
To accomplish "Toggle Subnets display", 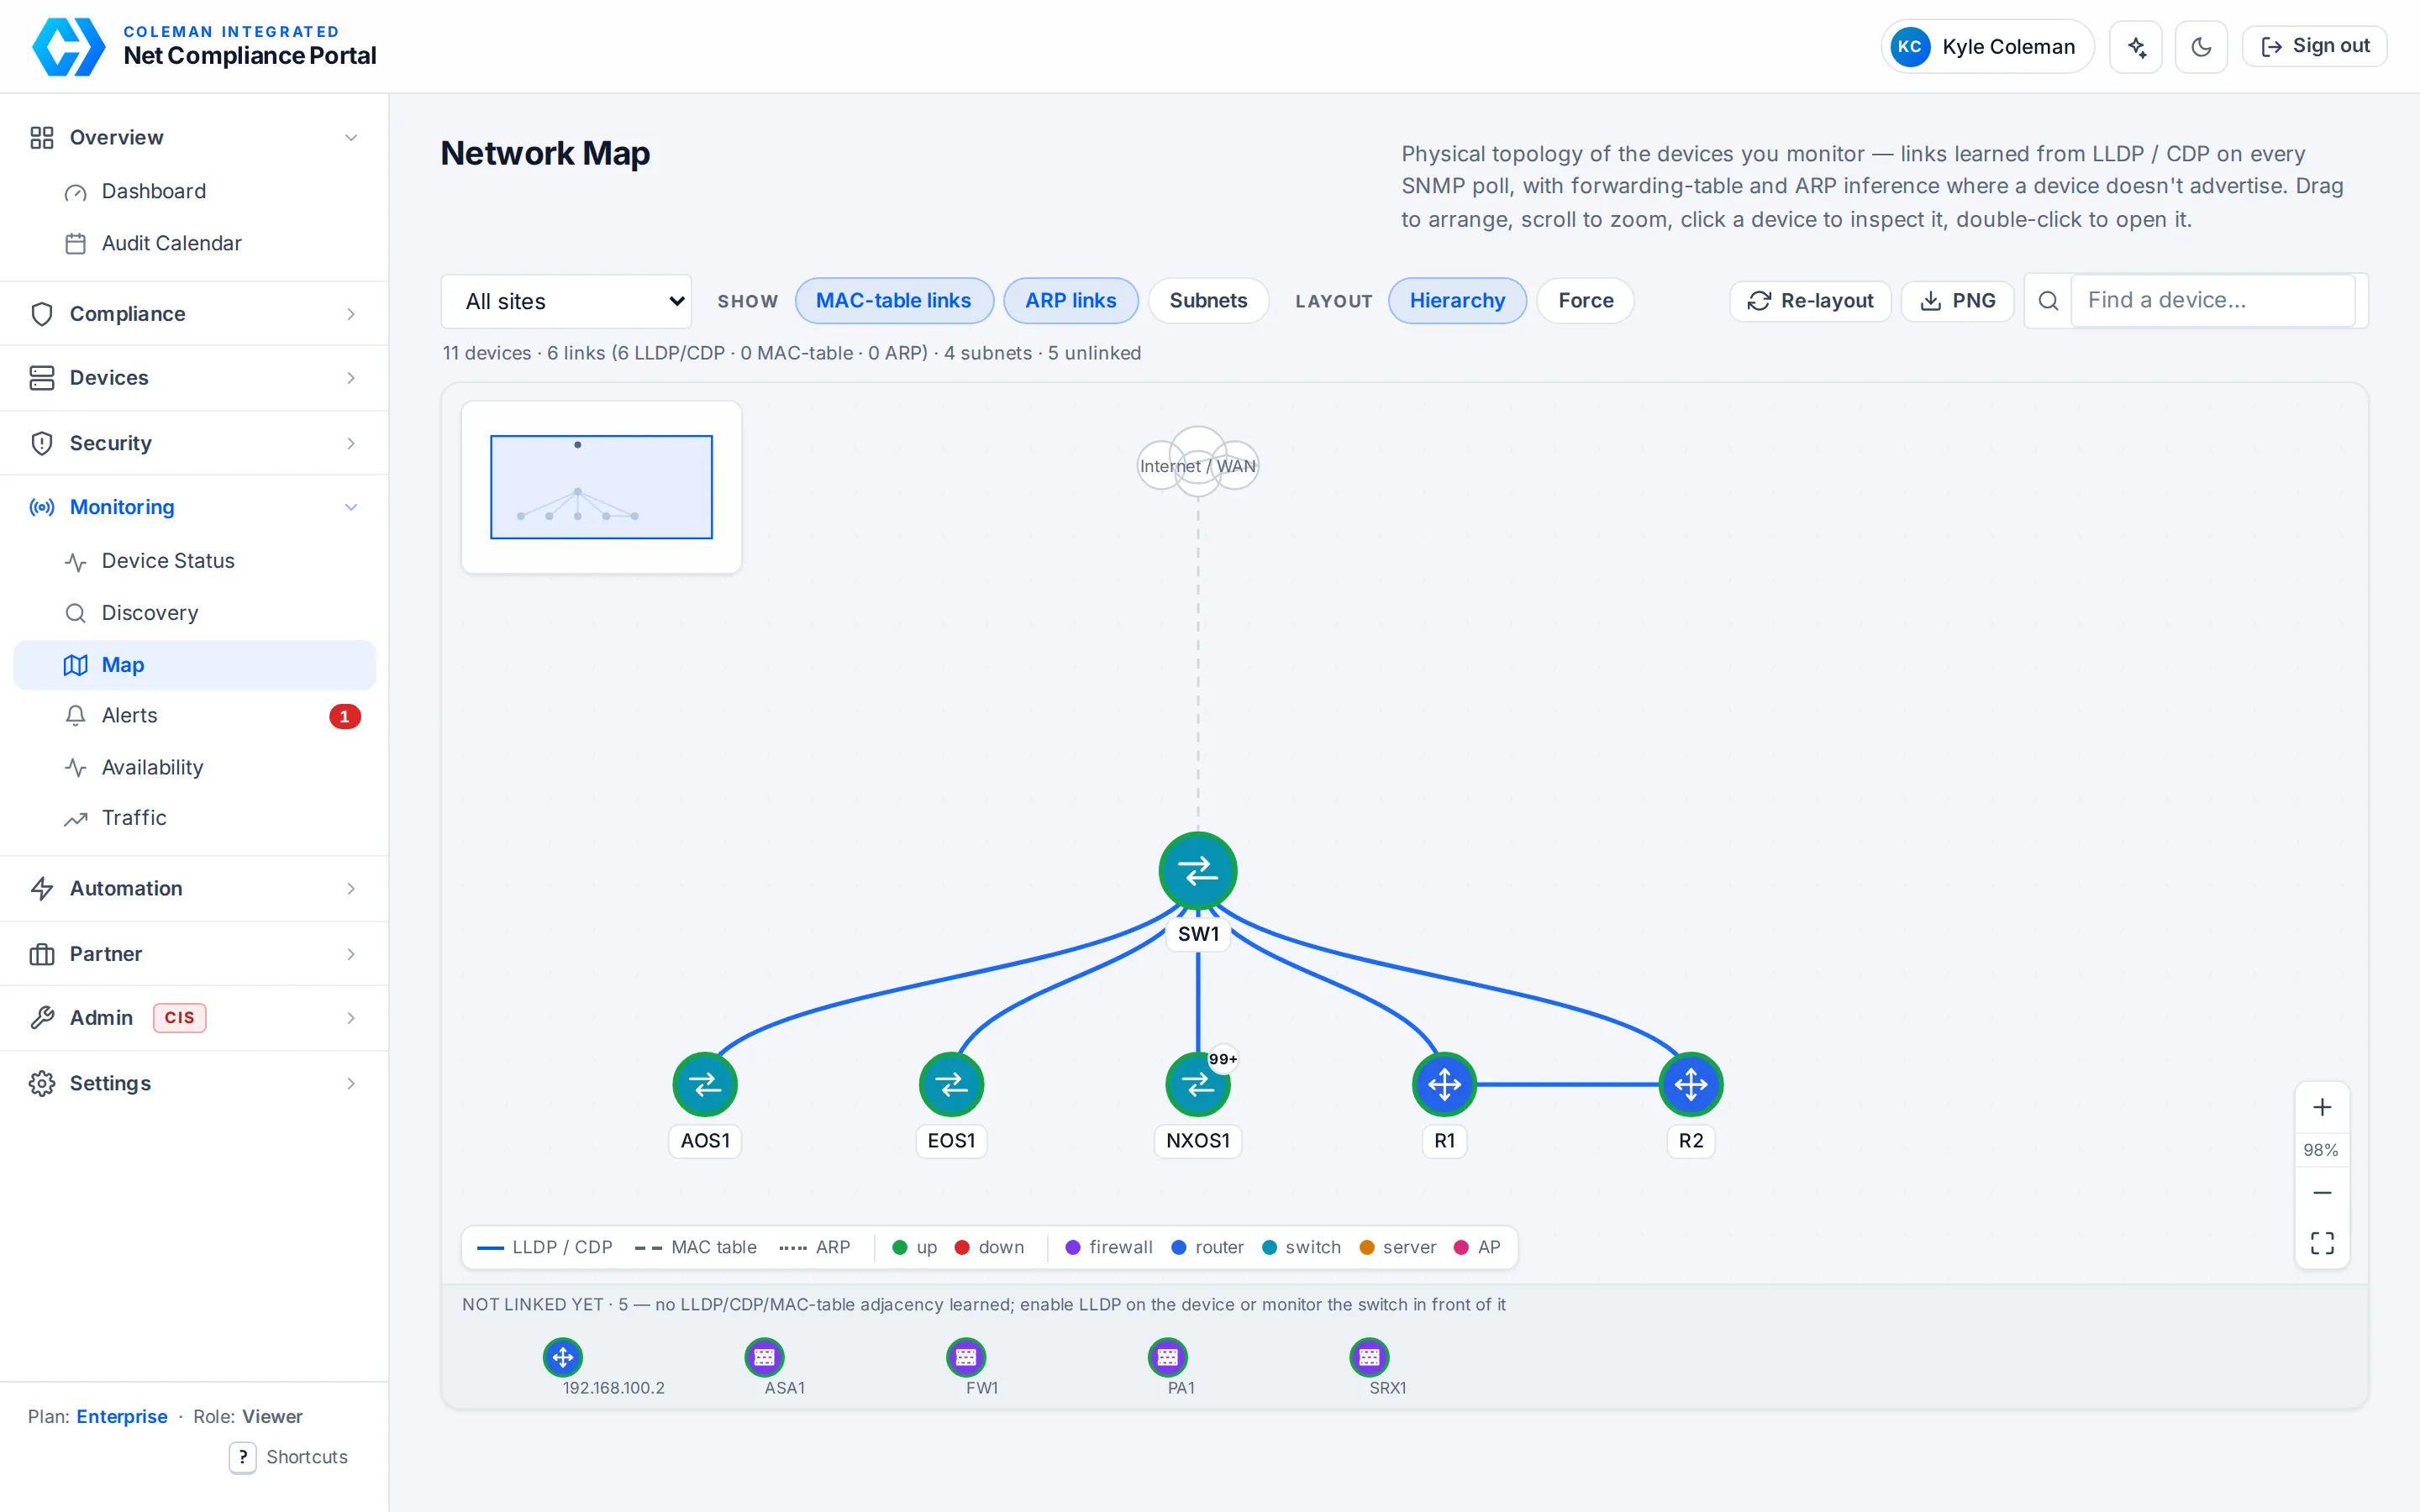I will (x=1208, y=301).
